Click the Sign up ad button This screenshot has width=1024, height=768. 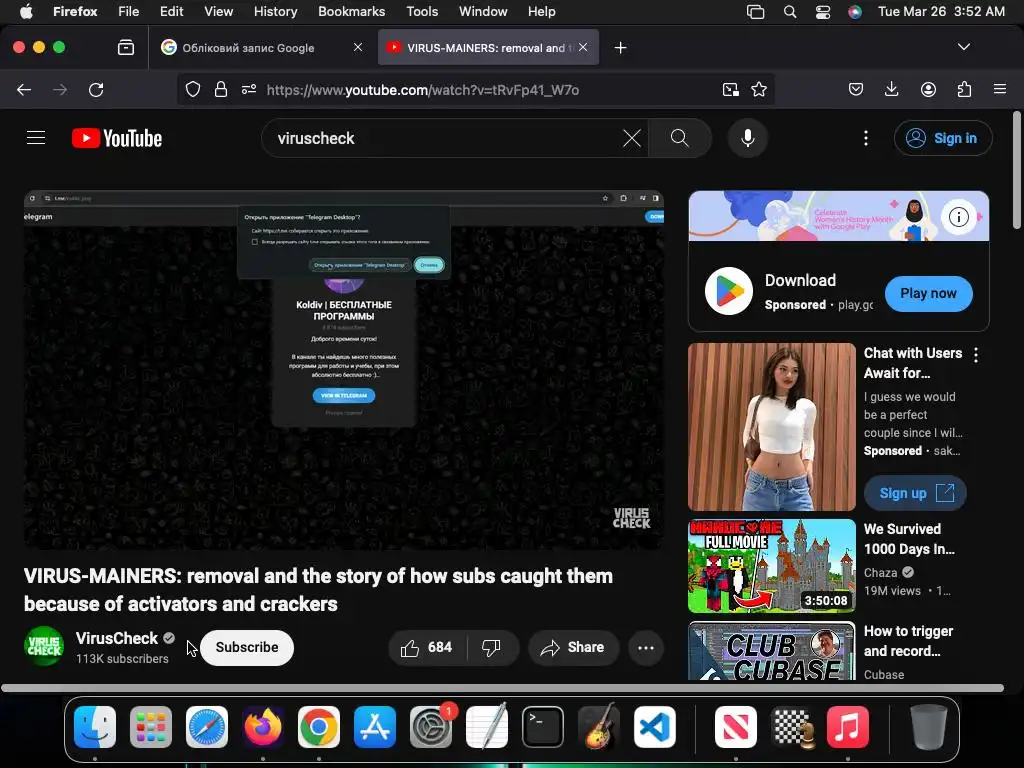(915, 493)
